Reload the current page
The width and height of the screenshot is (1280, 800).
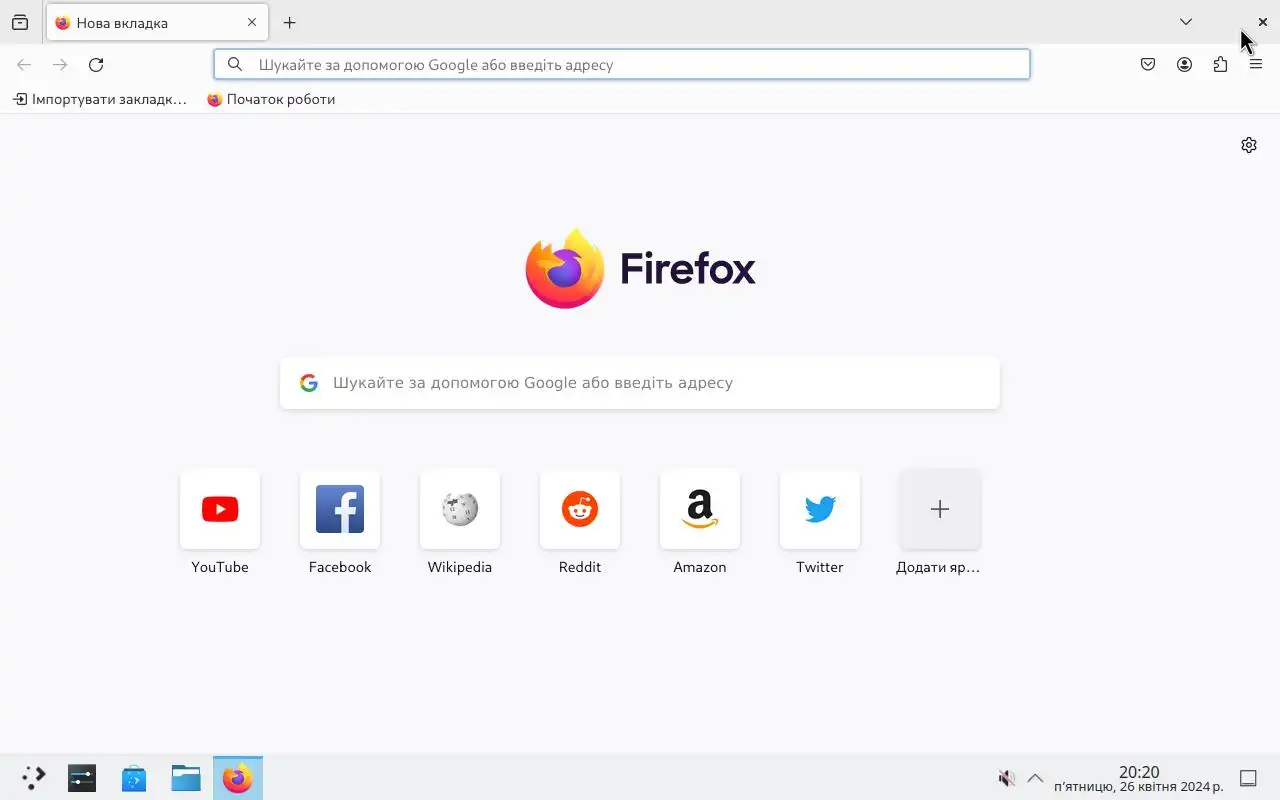click(x=96, y=65)
